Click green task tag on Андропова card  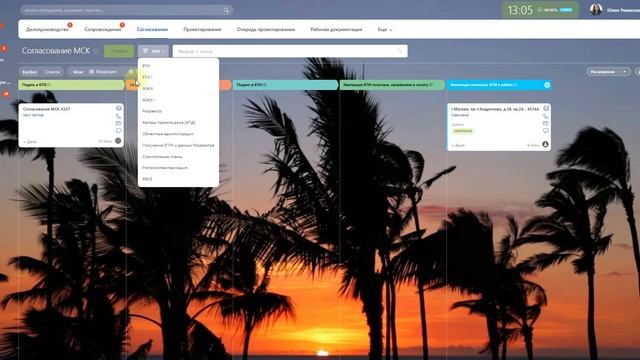pos(463,131)
